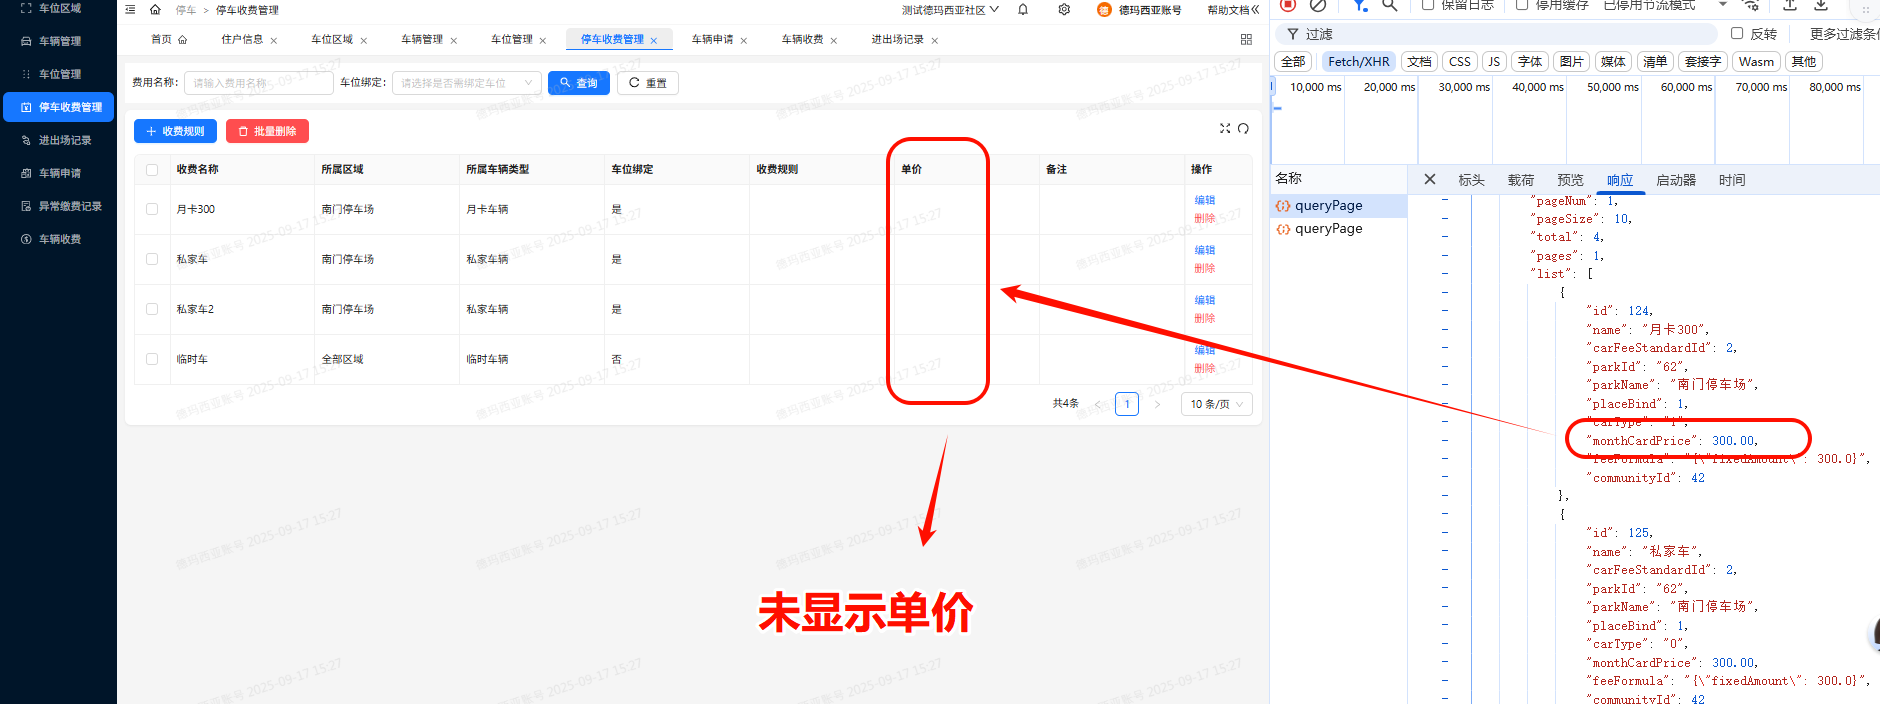
Task: Add a new 收费规则
Action: click(x=175, y=131)
